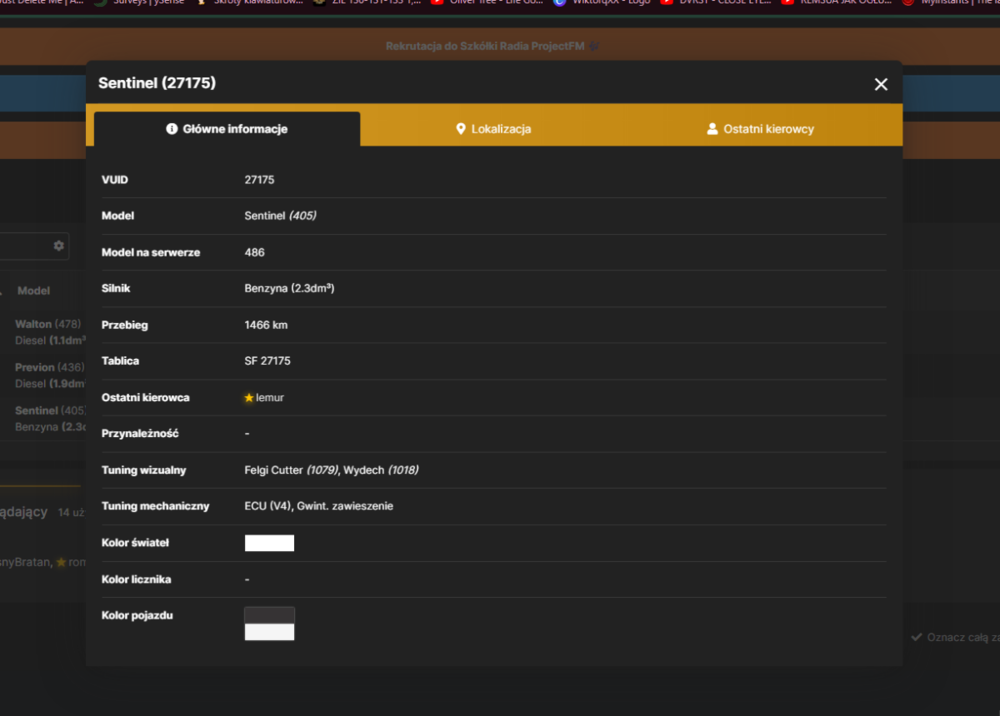Open the DVRST - CLOSE EYE bookmark
The width and height of the screenshot is (1000, 716).
tap(717, 3)
